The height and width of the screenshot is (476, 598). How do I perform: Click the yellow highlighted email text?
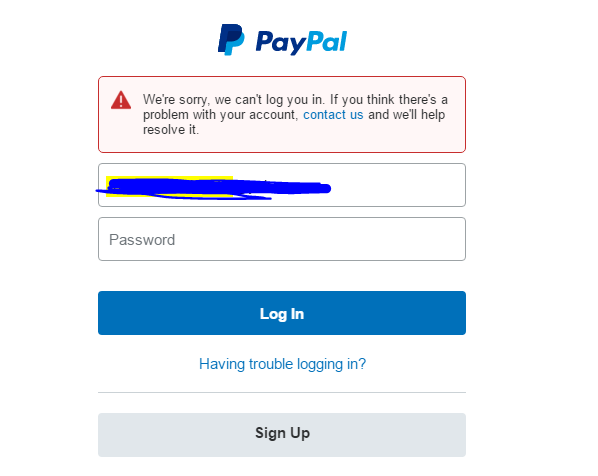click(x=169, y=187)
